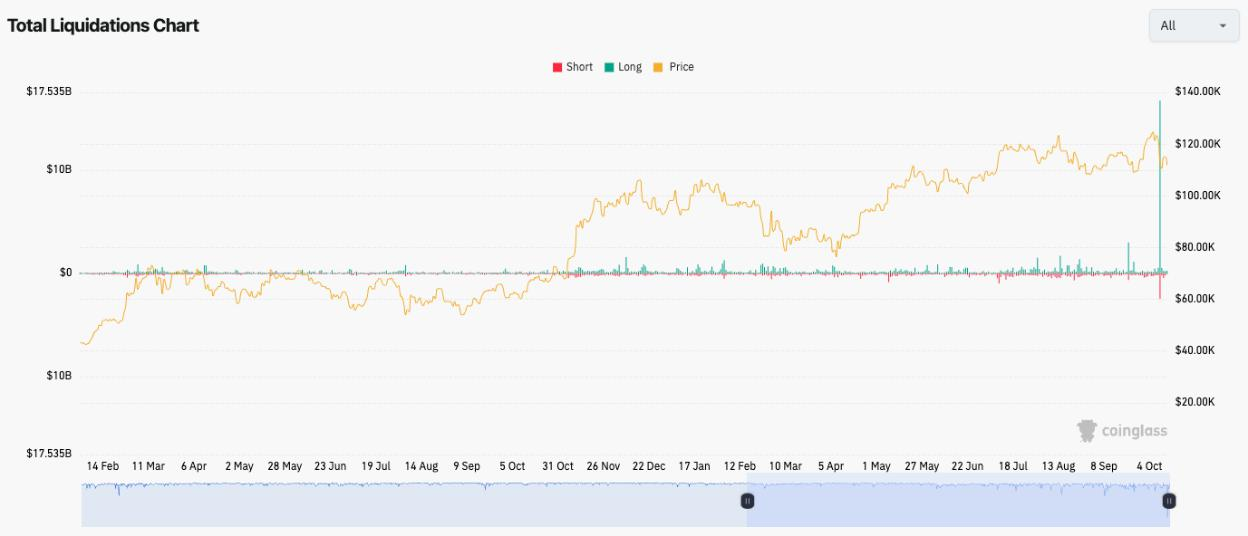The image size is (1248, 536).
Task: Click the "18 Jul" date axis label
Action: point(1013,466)
